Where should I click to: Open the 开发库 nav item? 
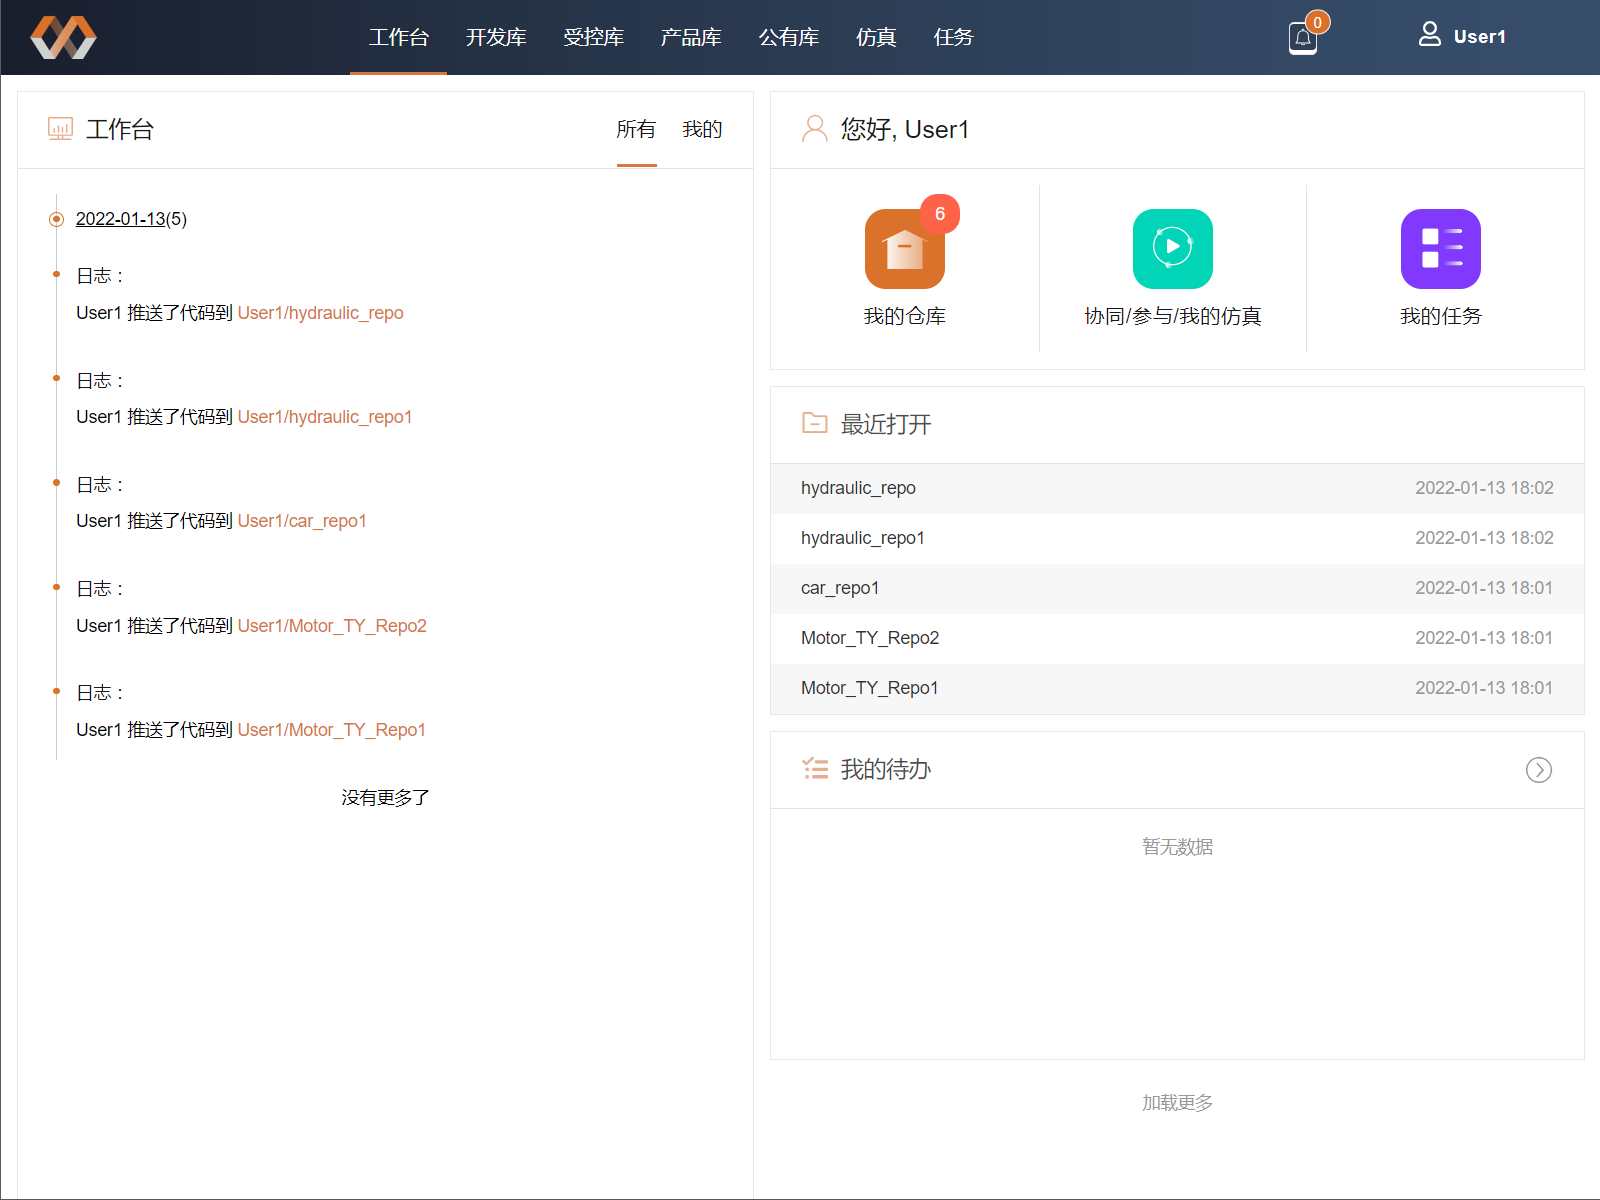pos(496,37)
